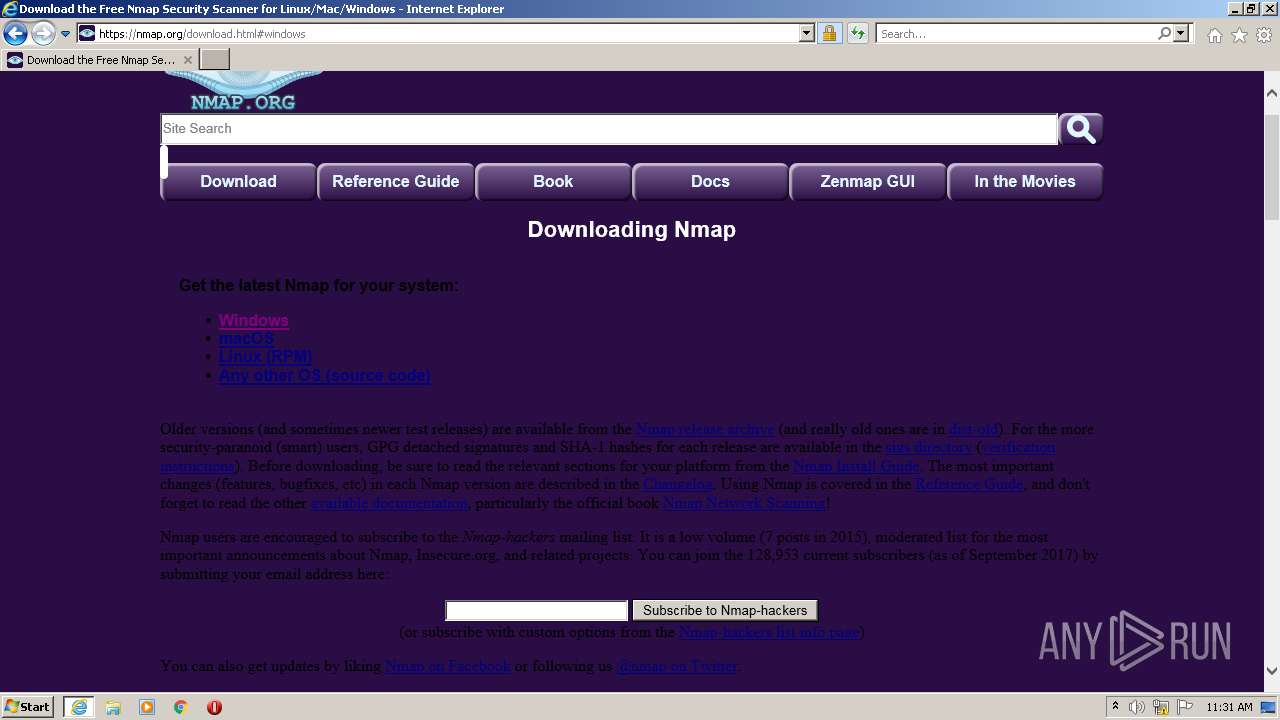
Task: Follow the macOS download link
Action: click(246, 339)
